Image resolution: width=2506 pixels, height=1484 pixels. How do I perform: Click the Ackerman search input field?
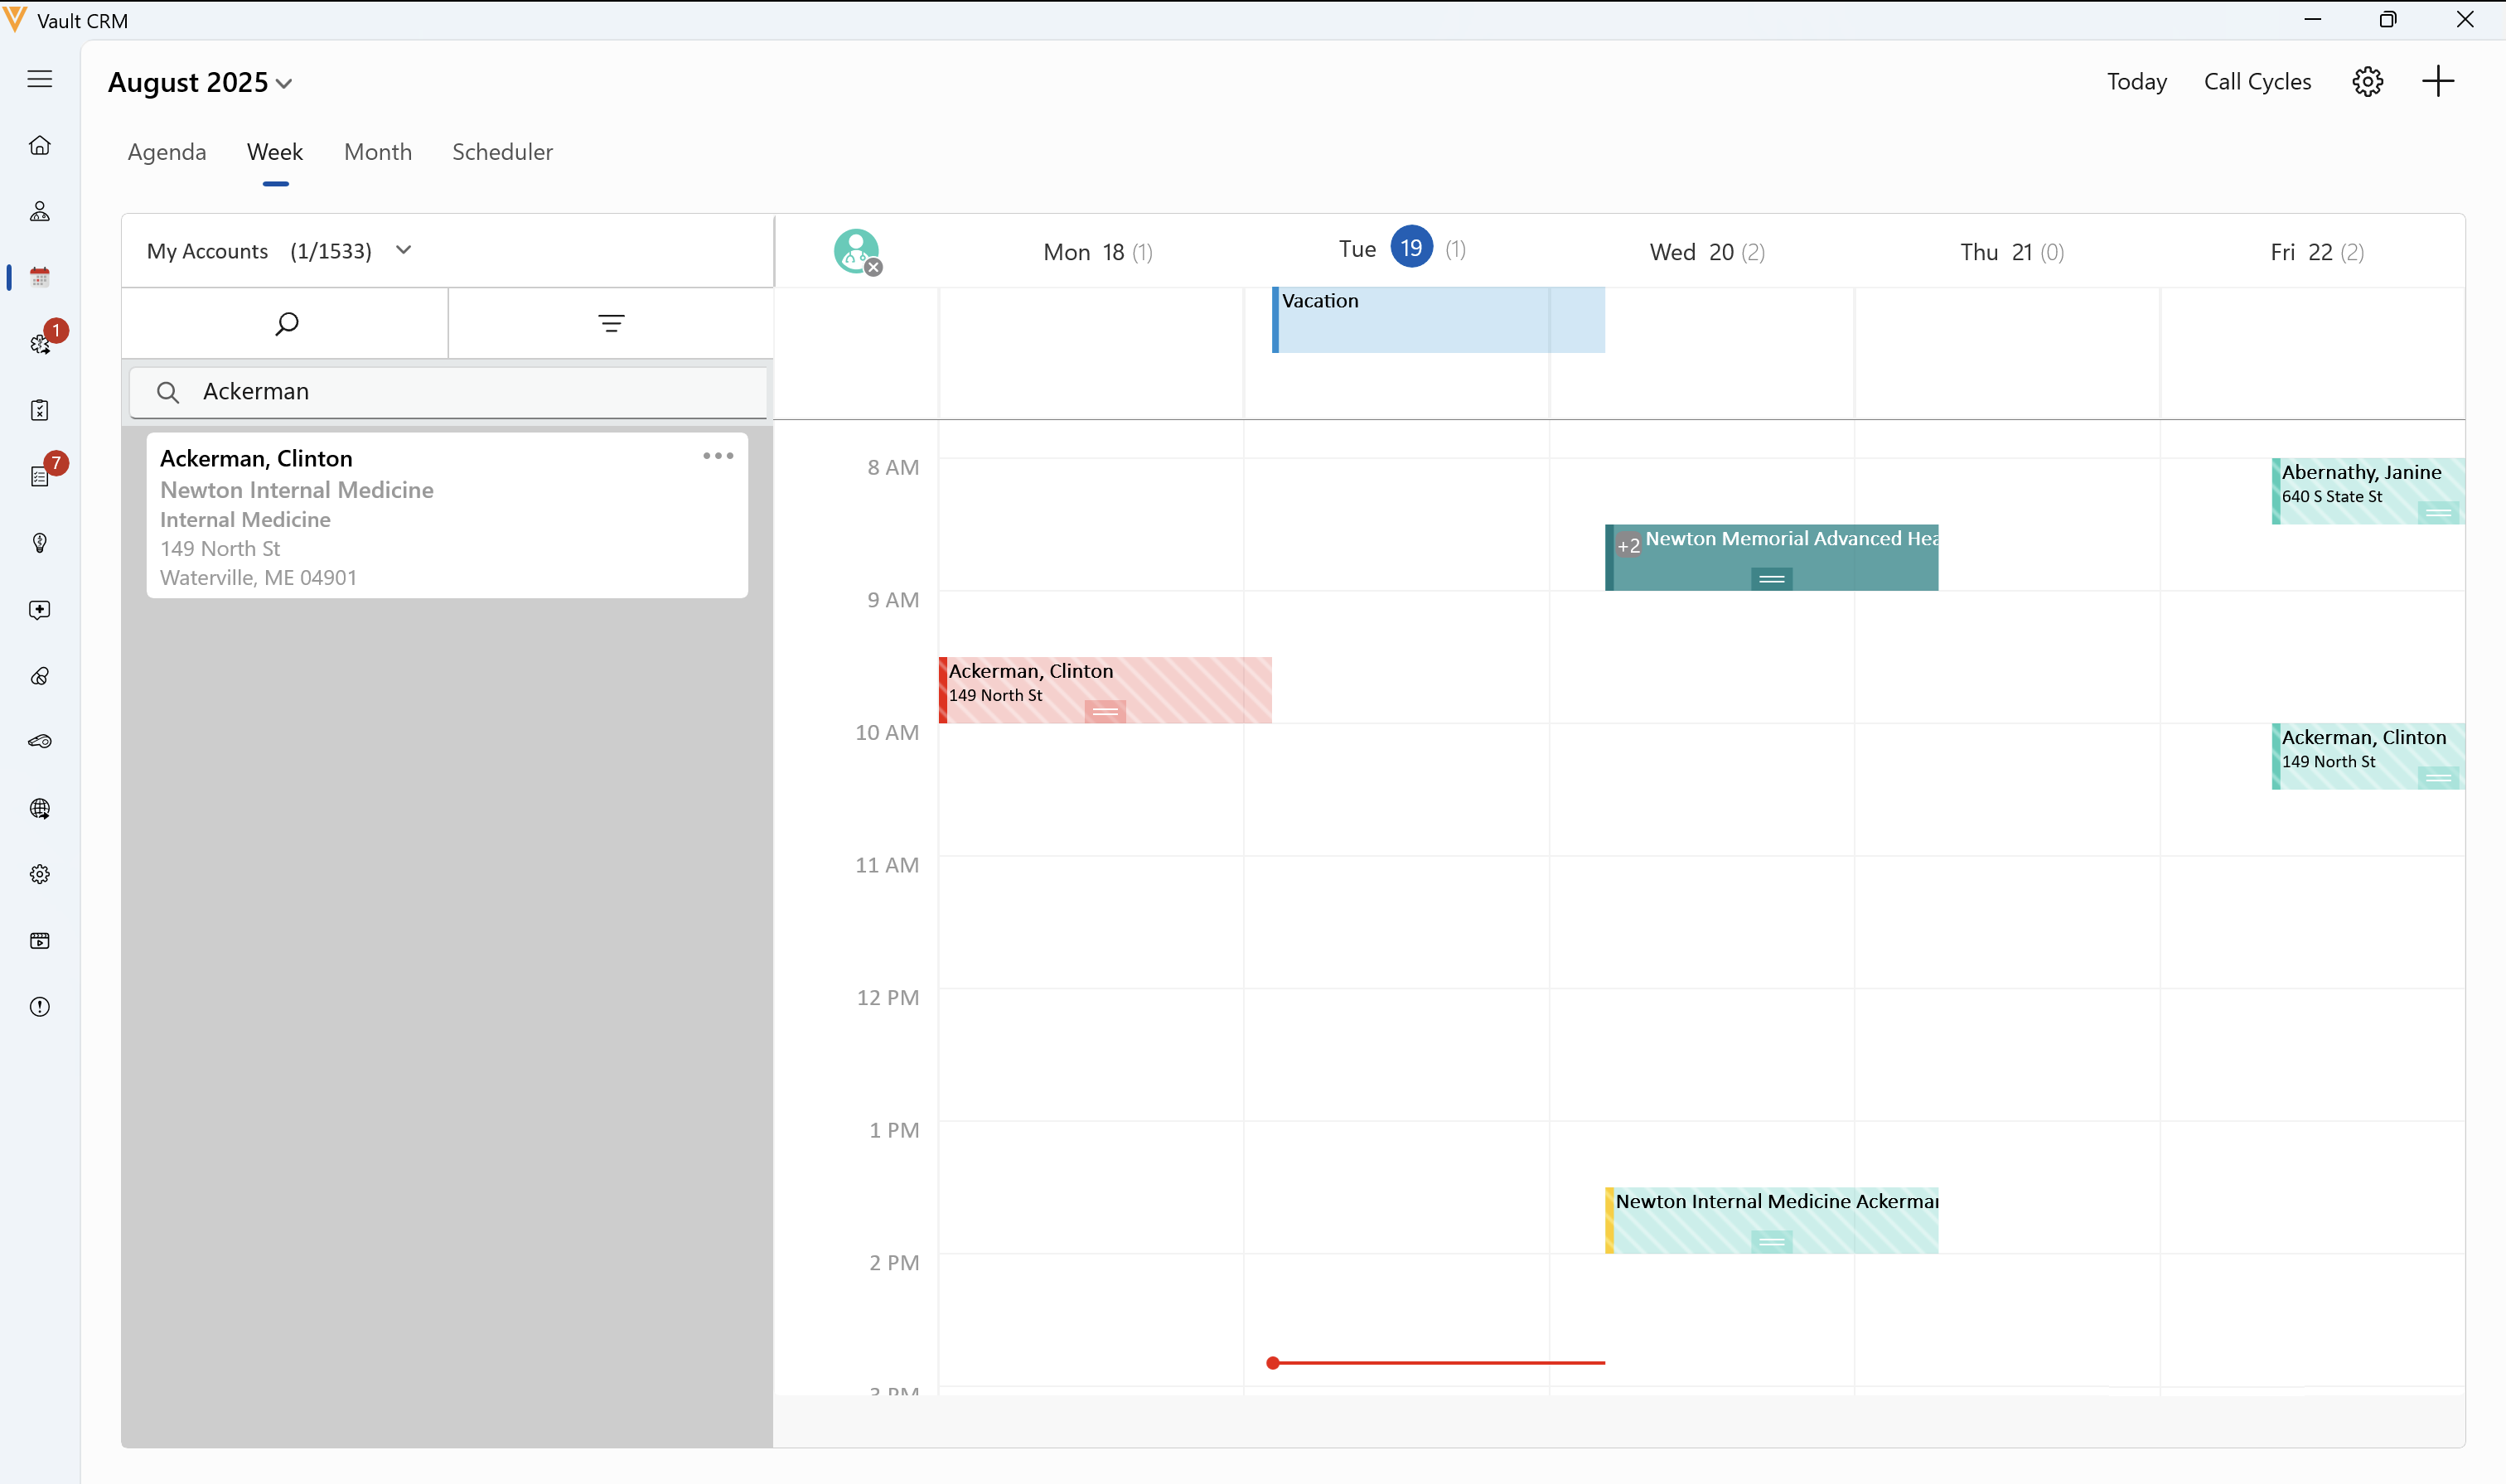pos(470,392)
